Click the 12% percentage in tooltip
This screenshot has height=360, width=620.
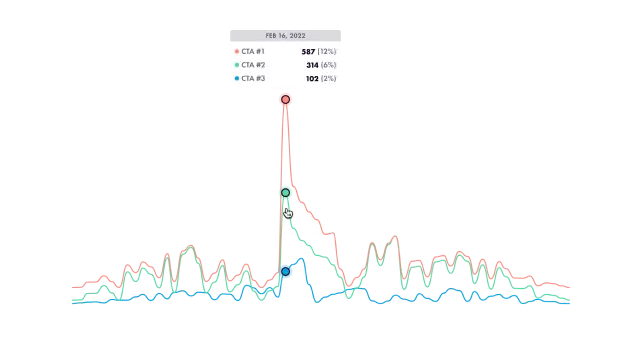(327, 51)
